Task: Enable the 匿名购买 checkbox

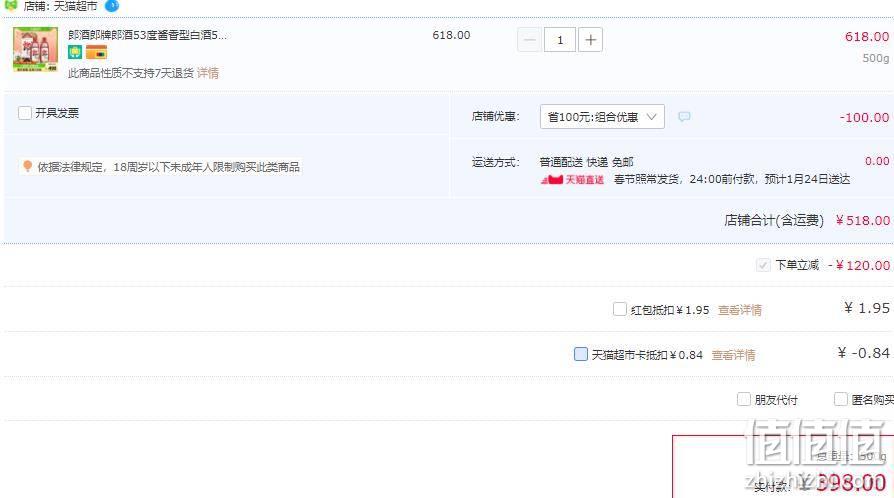Action: (840, 399)
